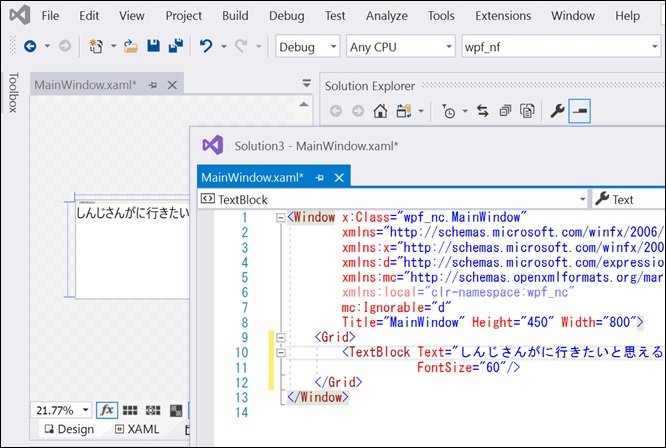The image size is (666, 448).
Task: Switch to the XAML pane tab
Action: (137, 429)
